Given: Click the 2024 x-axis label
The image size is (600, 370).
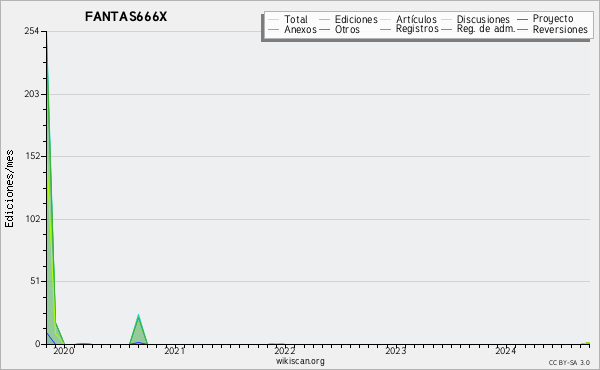Looking at the screenshot, I should point(505,351).
